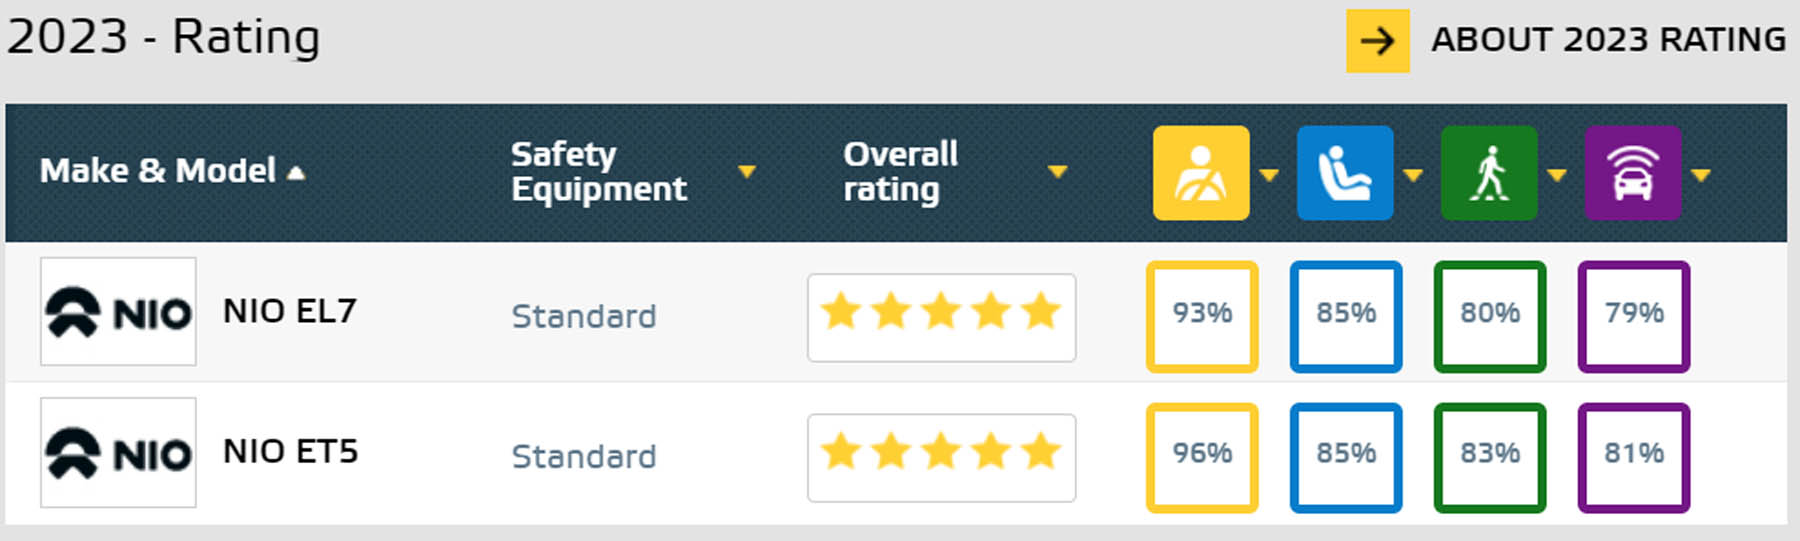1800x541 pixels.
Task: Open the ABOUT 2023 RATING link
Action: pos(1608,40)
